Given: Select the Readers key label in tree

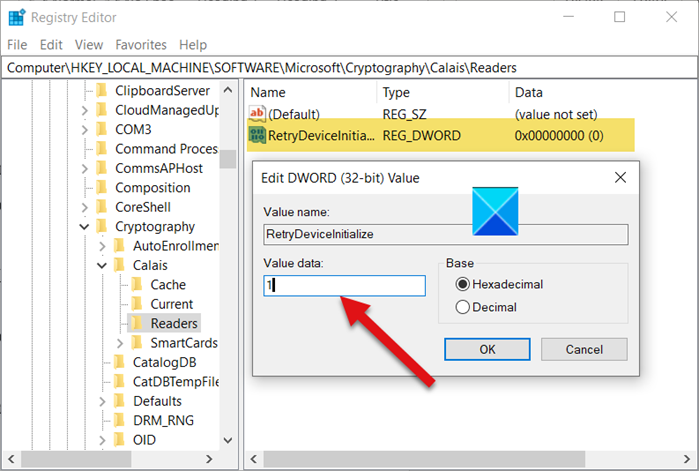Looking at the screenshot, I should pyautogui.click(x=174, y=324).
